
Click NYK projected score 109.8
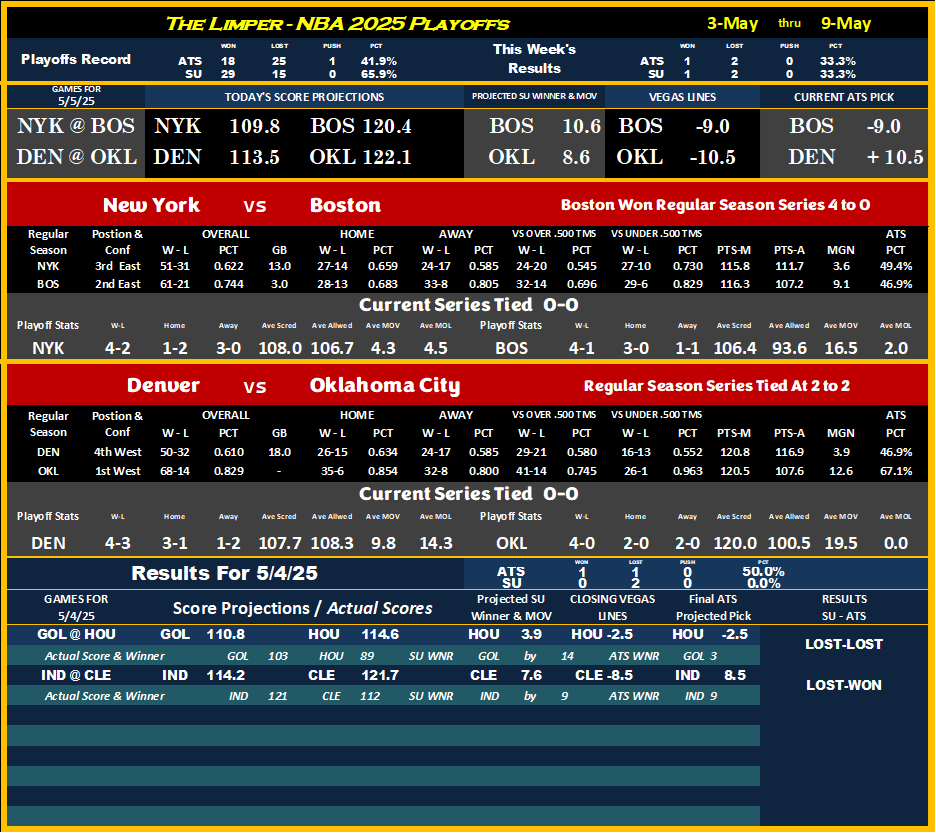tap(255, 126)
